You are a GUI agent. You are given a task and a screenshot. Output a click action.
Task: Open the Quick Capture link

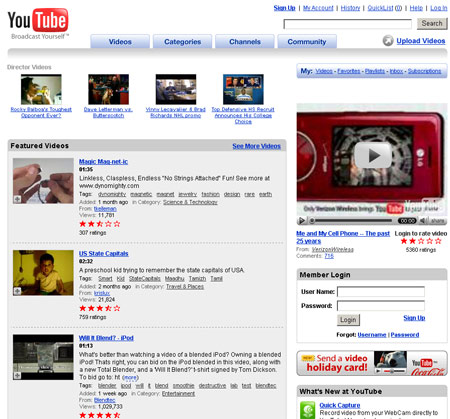click(x=340, y=405)
